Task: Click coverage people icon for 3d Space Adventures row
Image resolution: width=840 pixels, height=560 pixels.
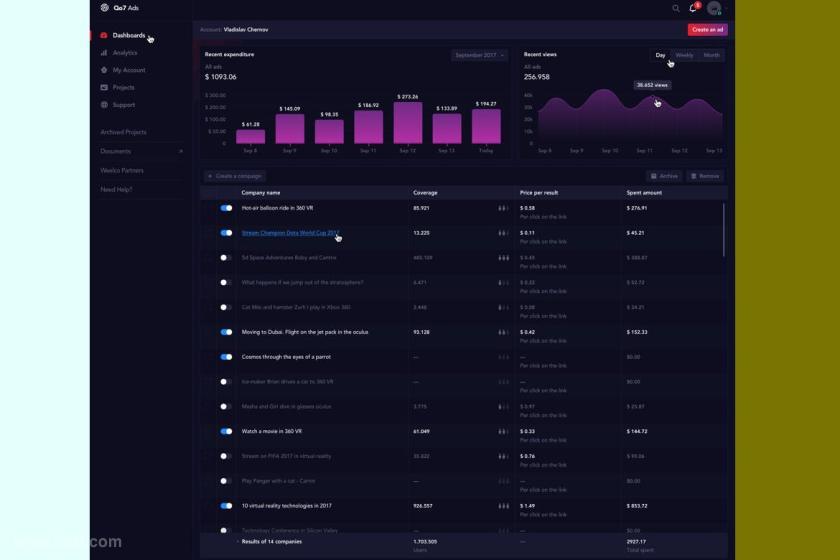Action: (503, 258)
